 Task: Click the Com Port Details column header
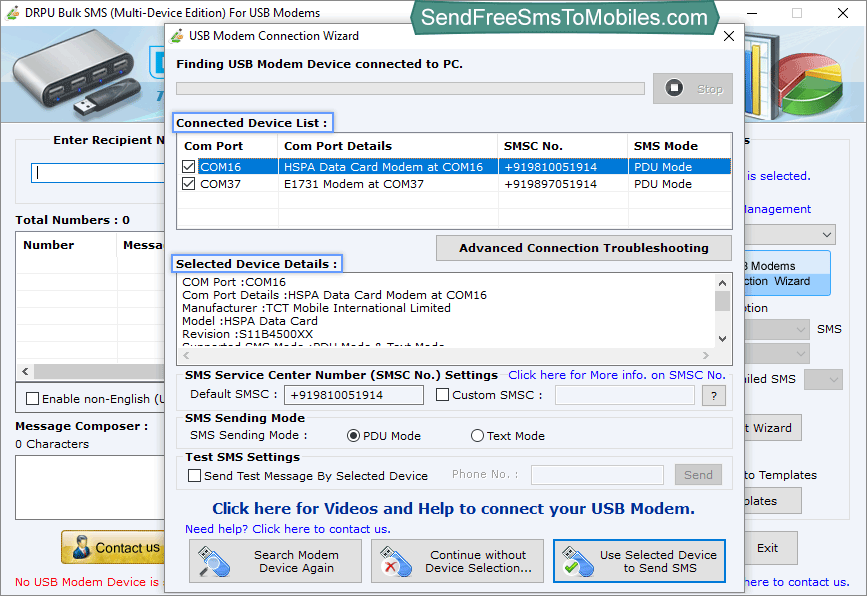coord(388,146)
